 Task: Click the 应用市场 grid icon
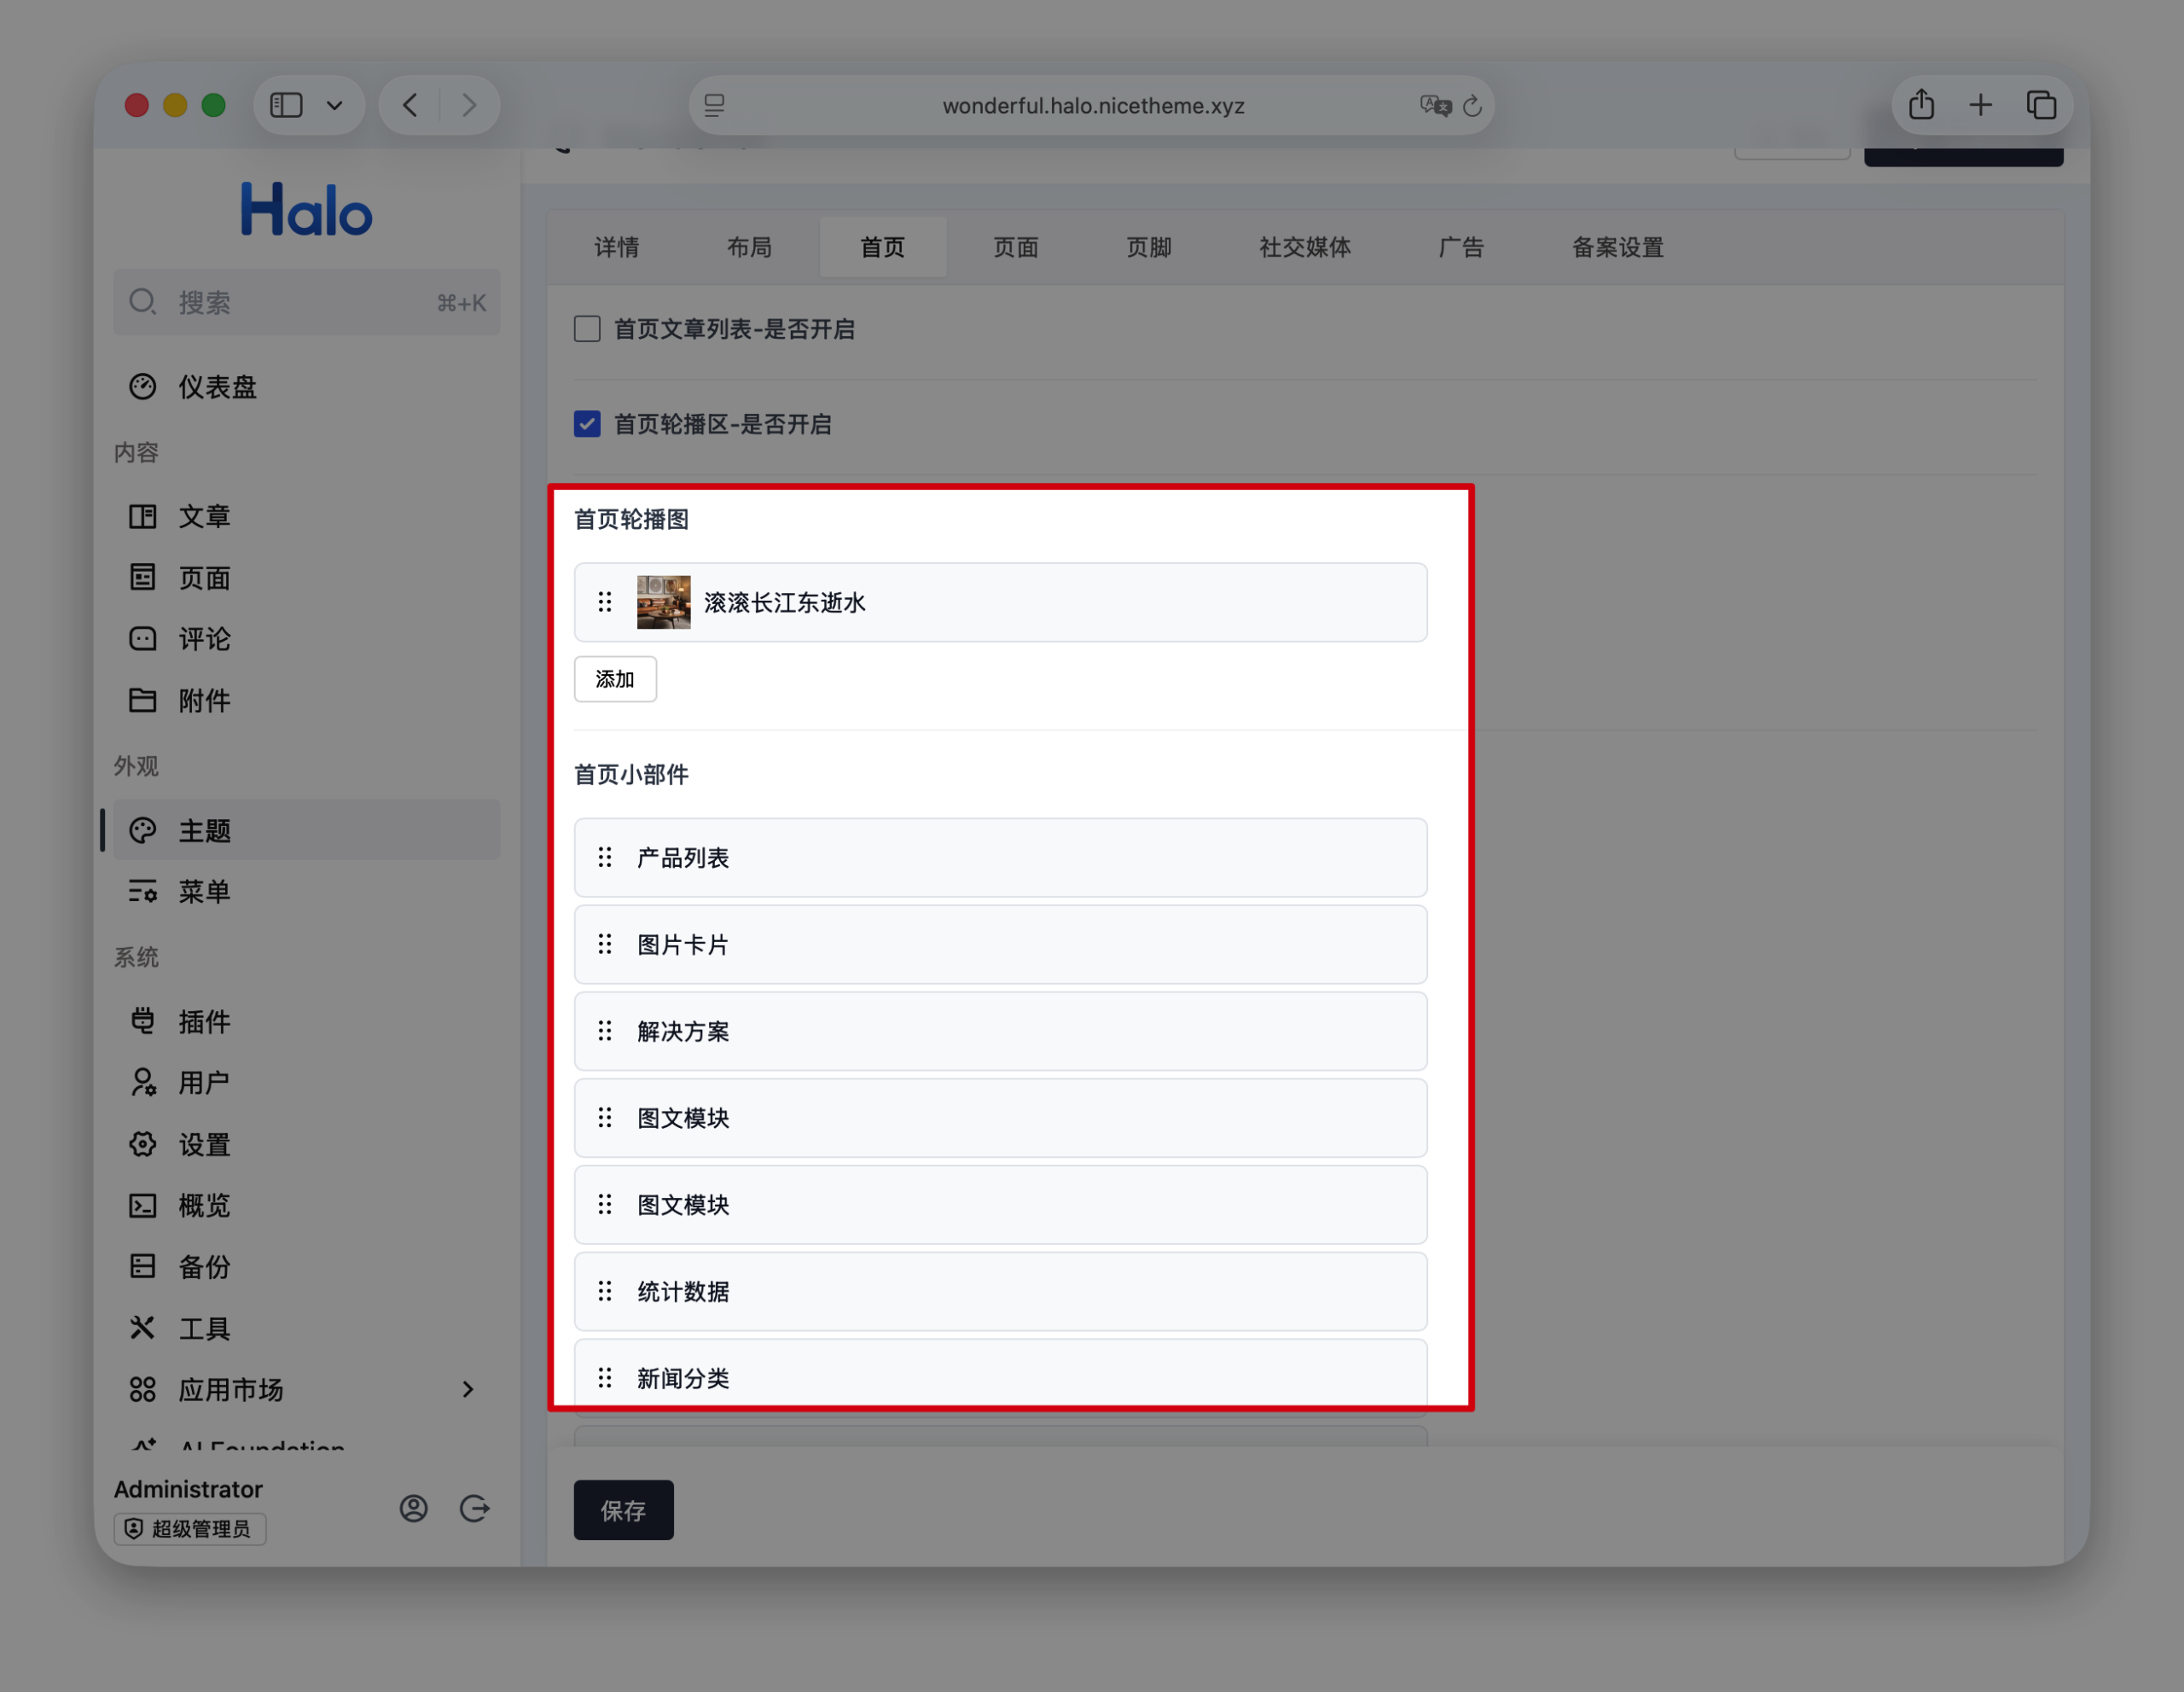(x=143, y=1389)
